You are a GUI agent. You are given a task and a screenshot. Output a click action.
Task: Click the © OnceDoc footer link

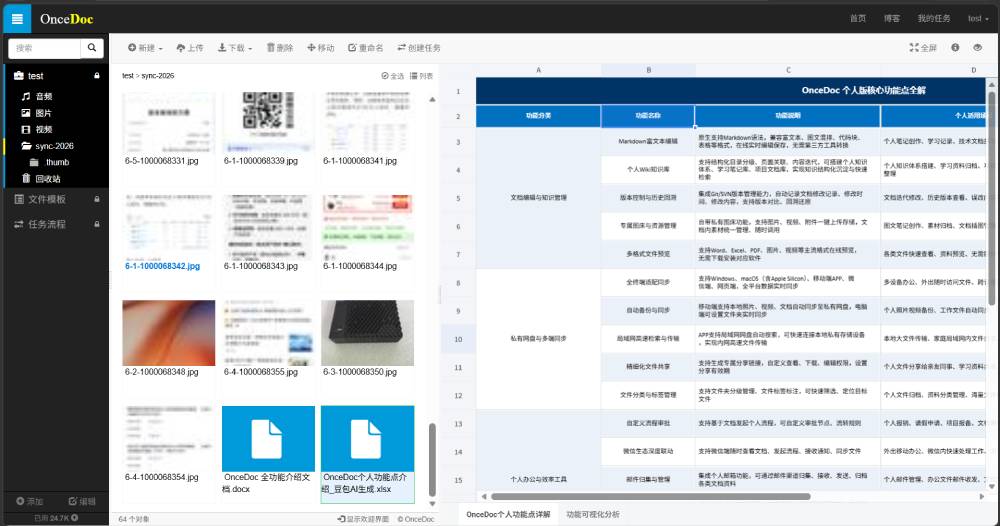[416, 519]
